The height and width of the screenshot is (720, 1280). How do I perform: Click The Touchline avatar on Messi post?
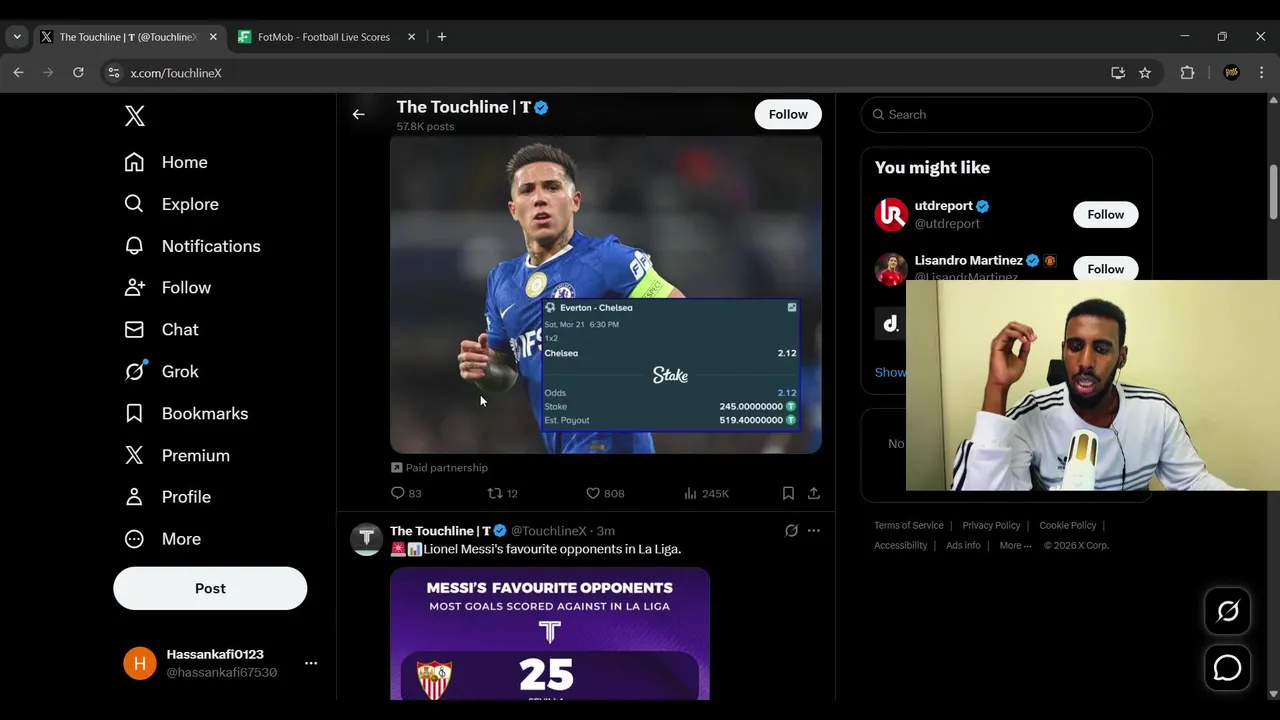tap(366, 539)
